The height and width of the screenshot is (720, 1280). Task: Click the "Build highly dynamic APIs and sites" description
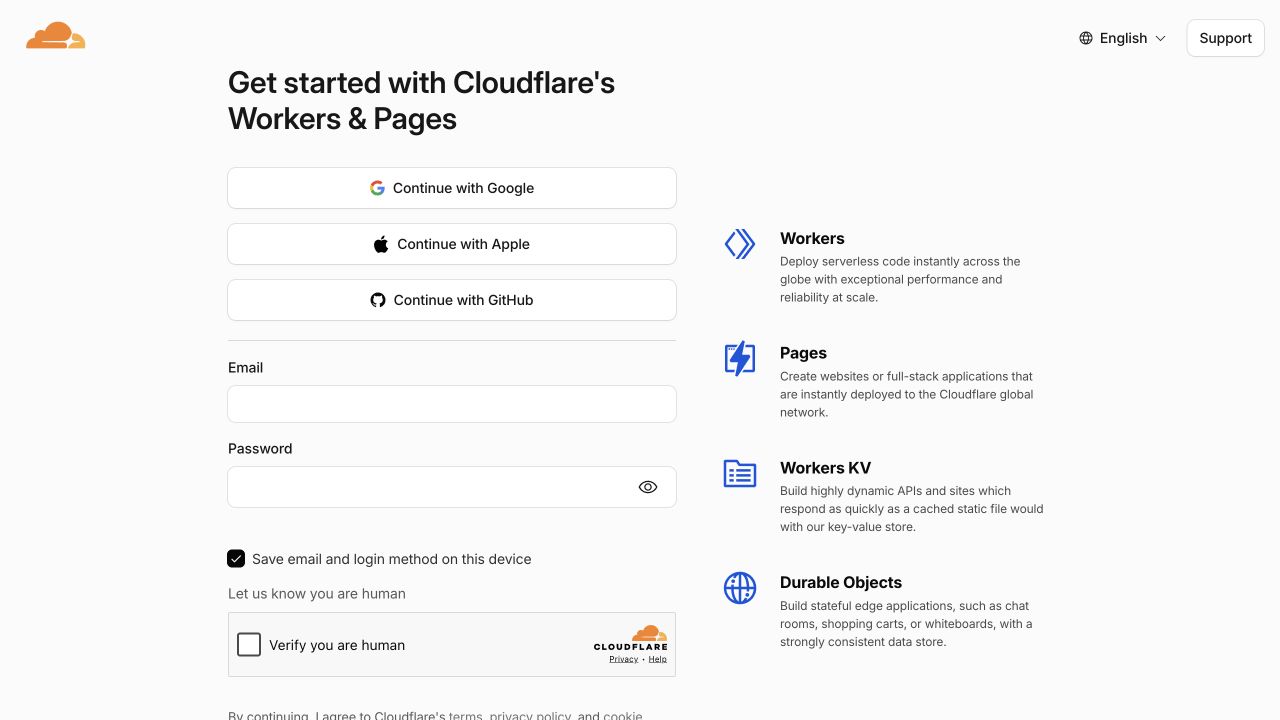912,509
